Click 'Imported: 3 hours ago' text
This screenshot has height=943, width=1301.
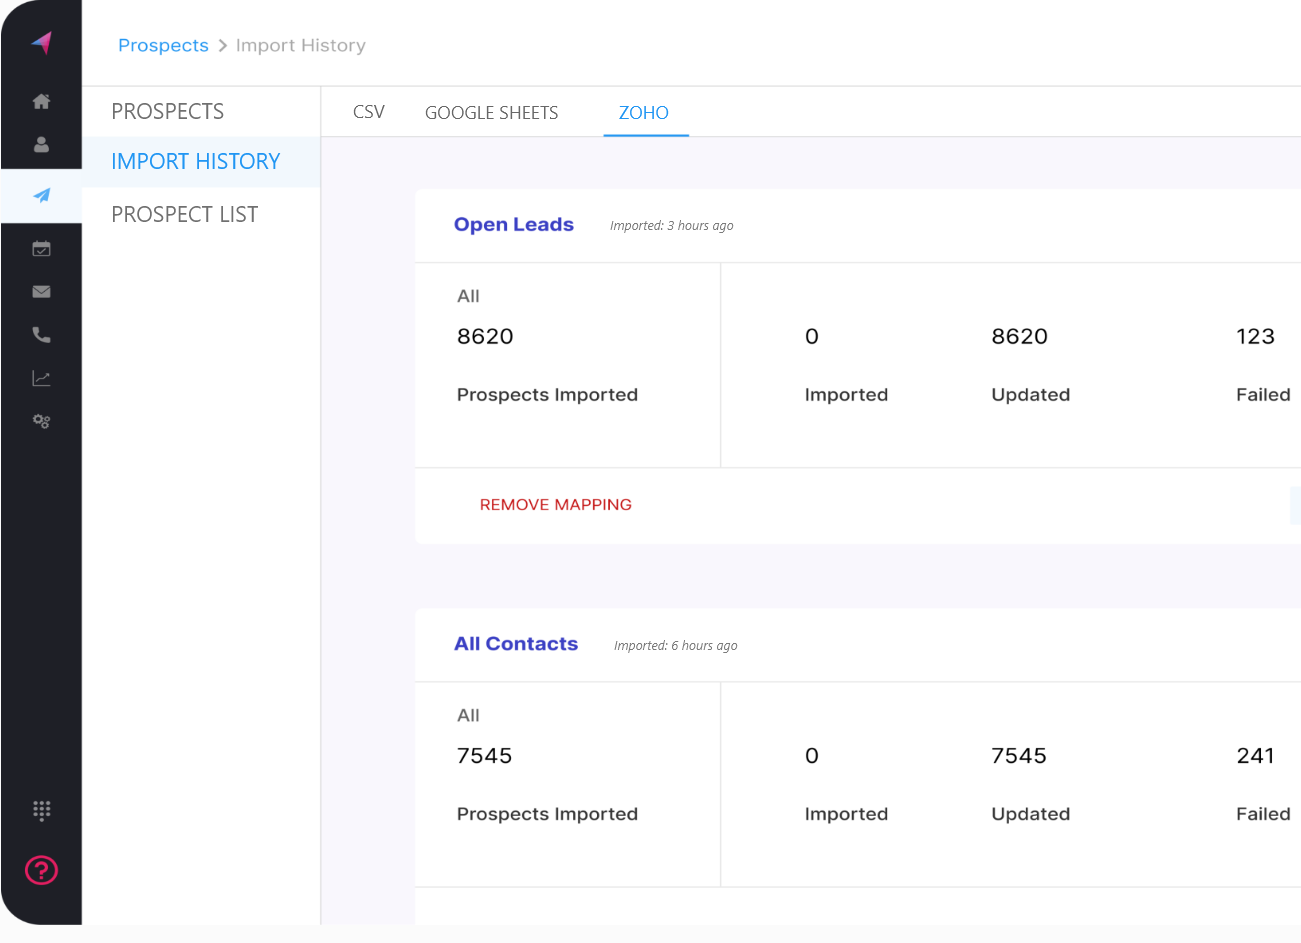click(672, 226)
